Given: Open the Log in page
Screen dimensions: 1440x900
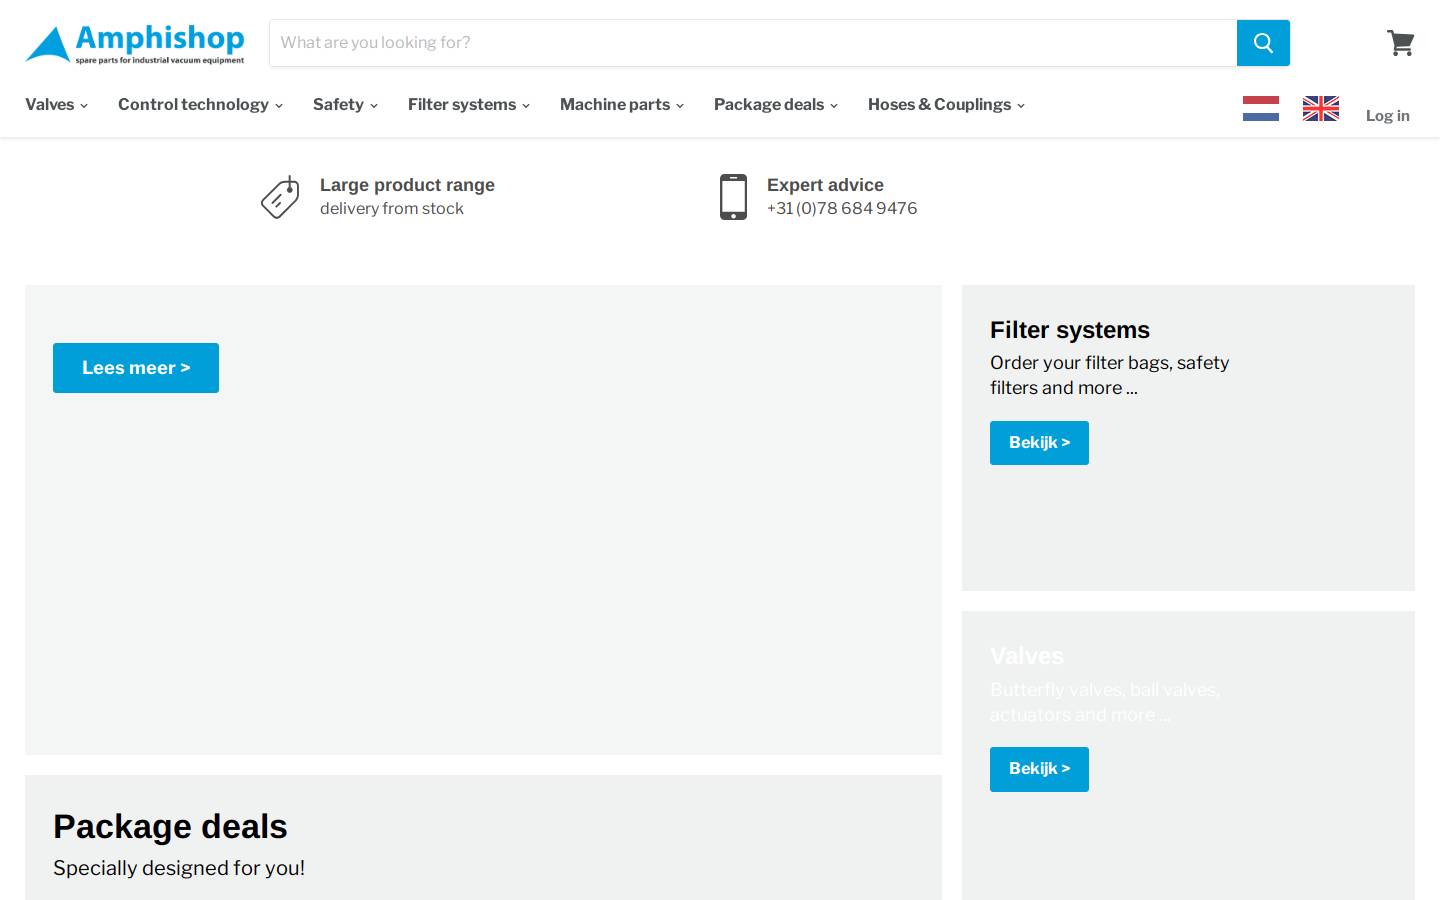Looking at the screenshot, I should tap(1388, 116).
